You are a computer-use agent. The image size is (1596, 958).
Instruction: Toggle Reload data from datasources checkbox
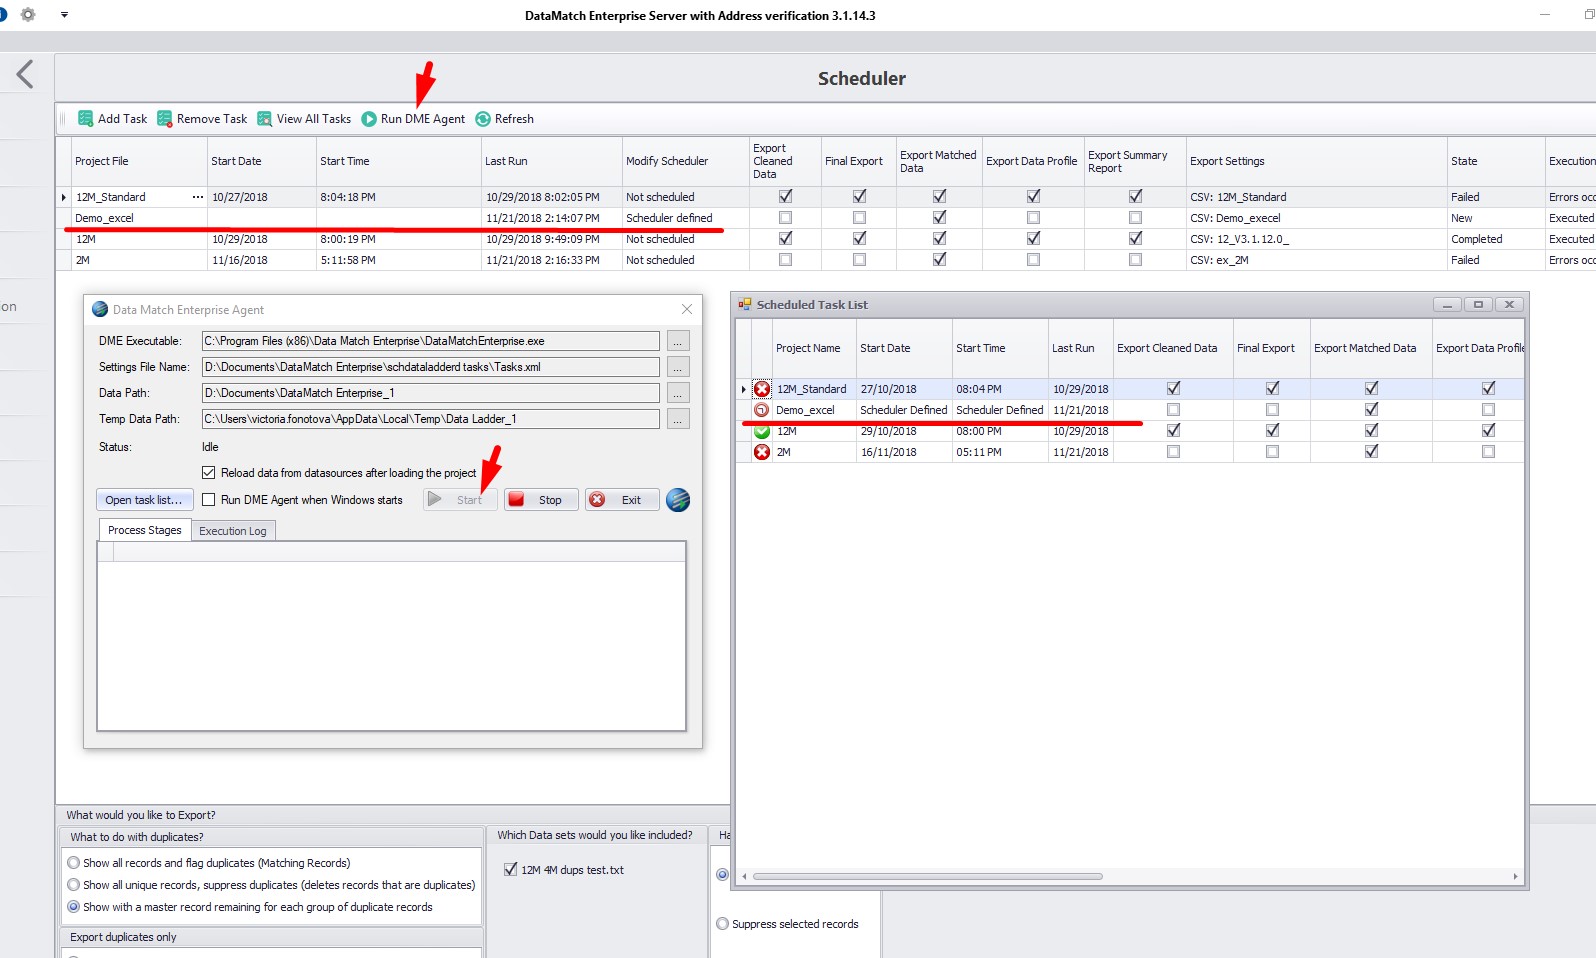tap(209, 473)
